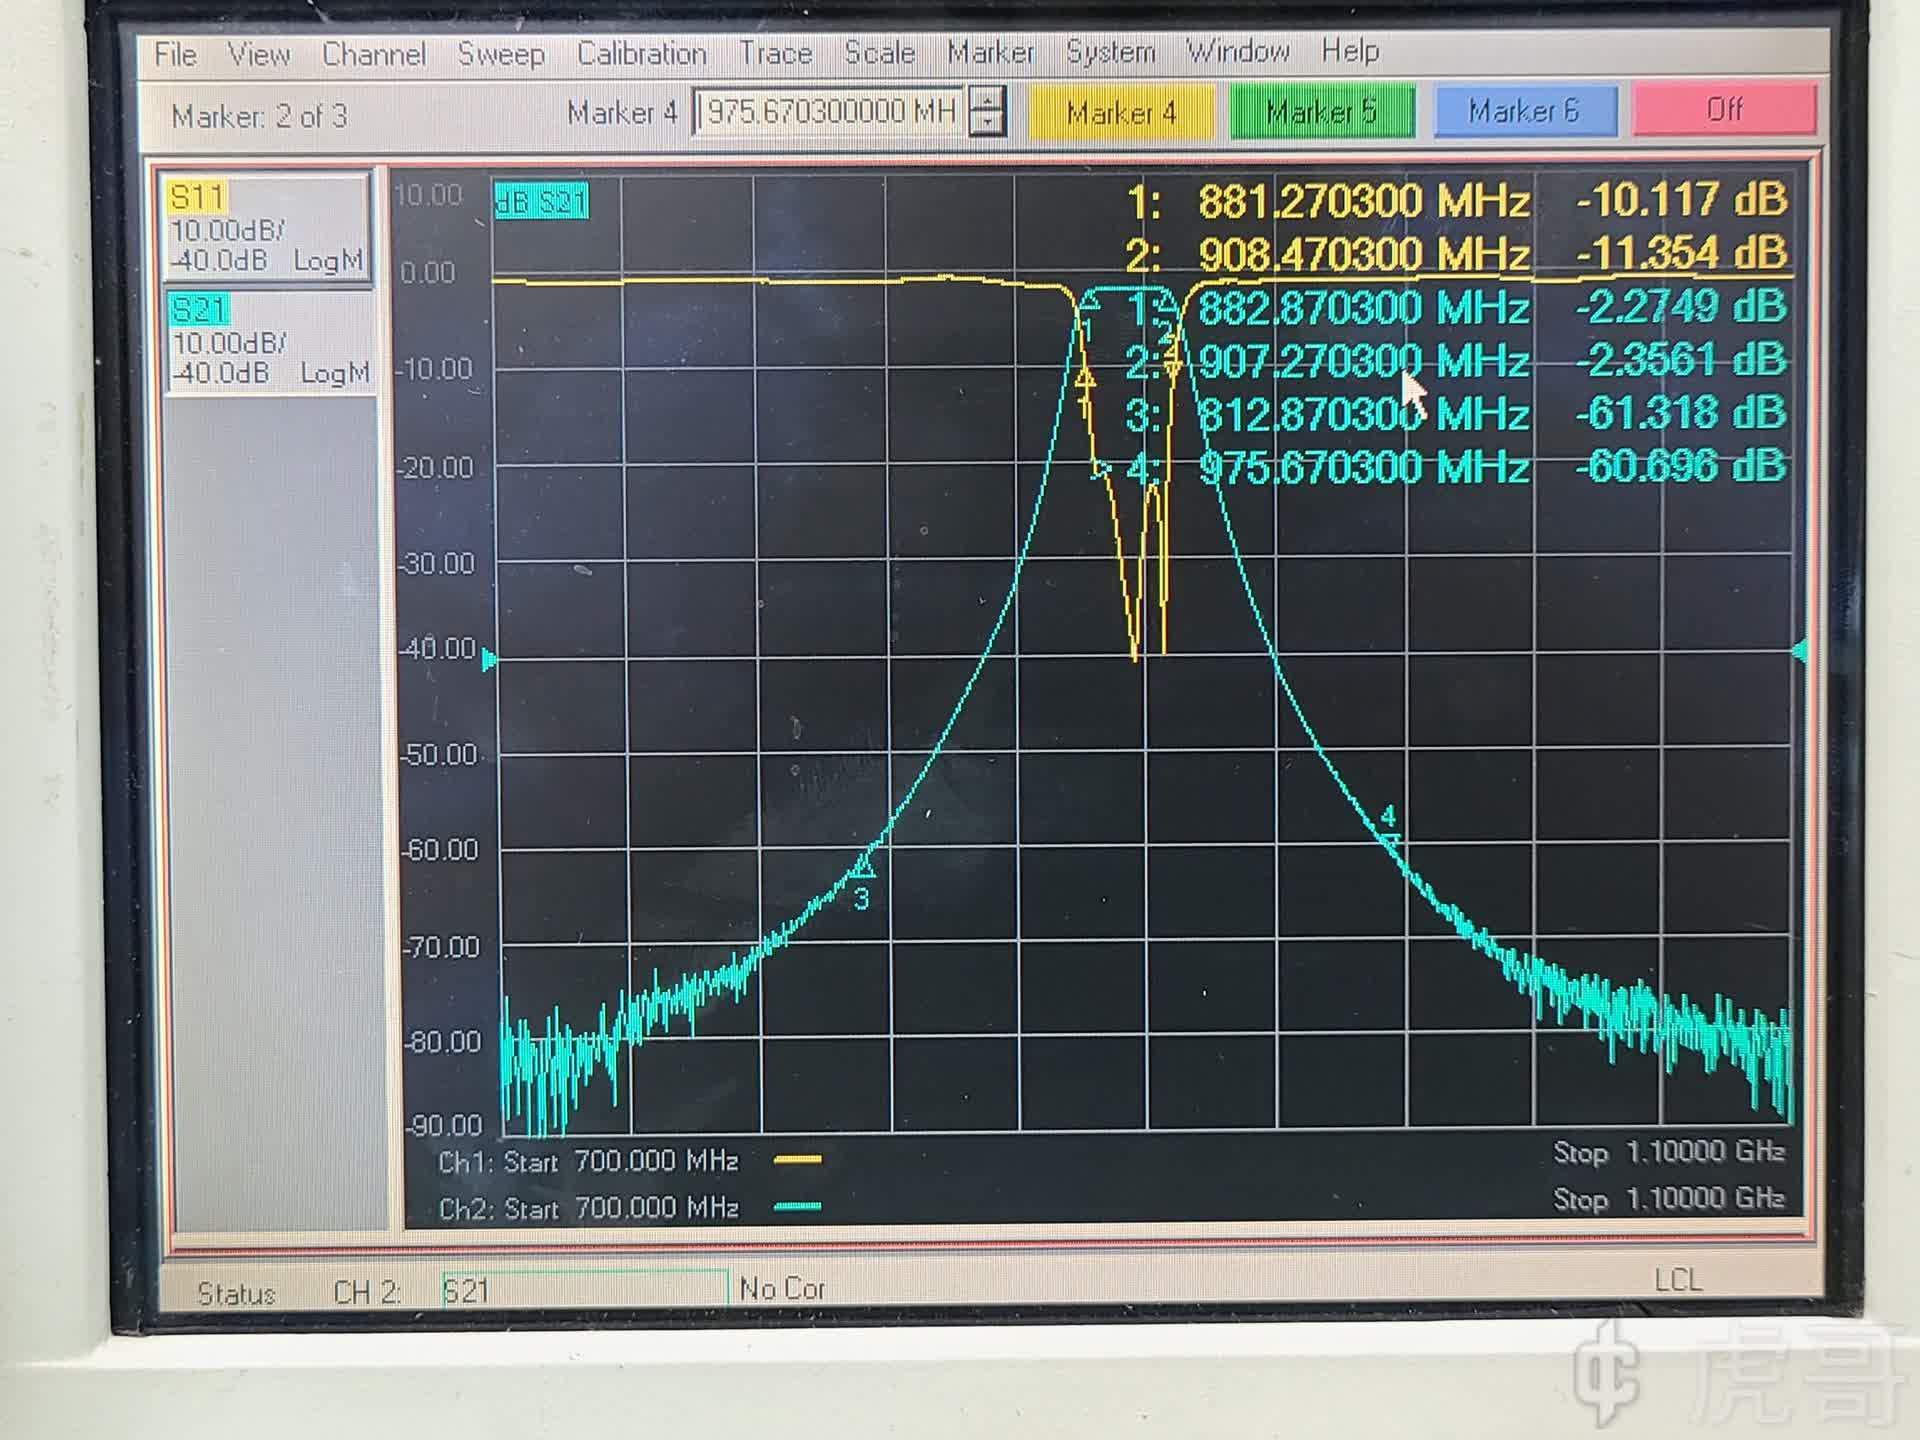The height and width of the screenshot is (1440, 1920).
Task: Click right reference level arrow on graph edge
Action: click(1801, 652)
